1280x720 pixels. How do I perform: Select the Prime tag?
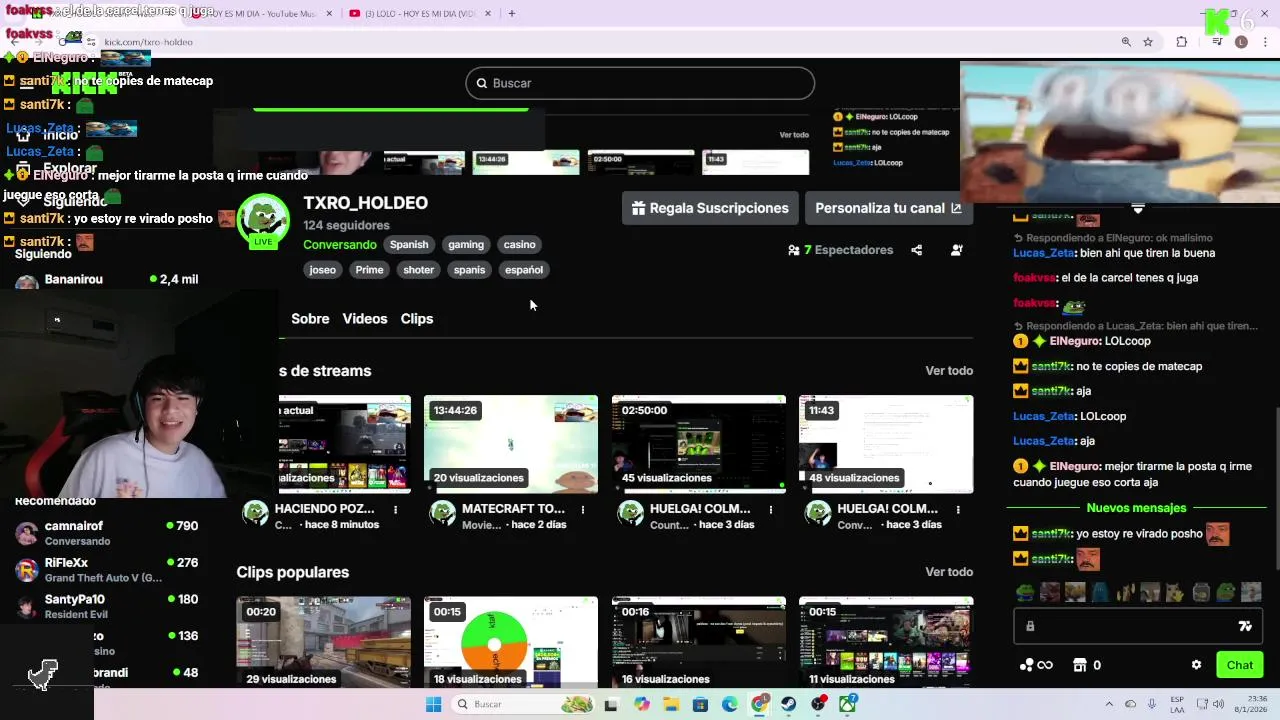tap(369, 270)
